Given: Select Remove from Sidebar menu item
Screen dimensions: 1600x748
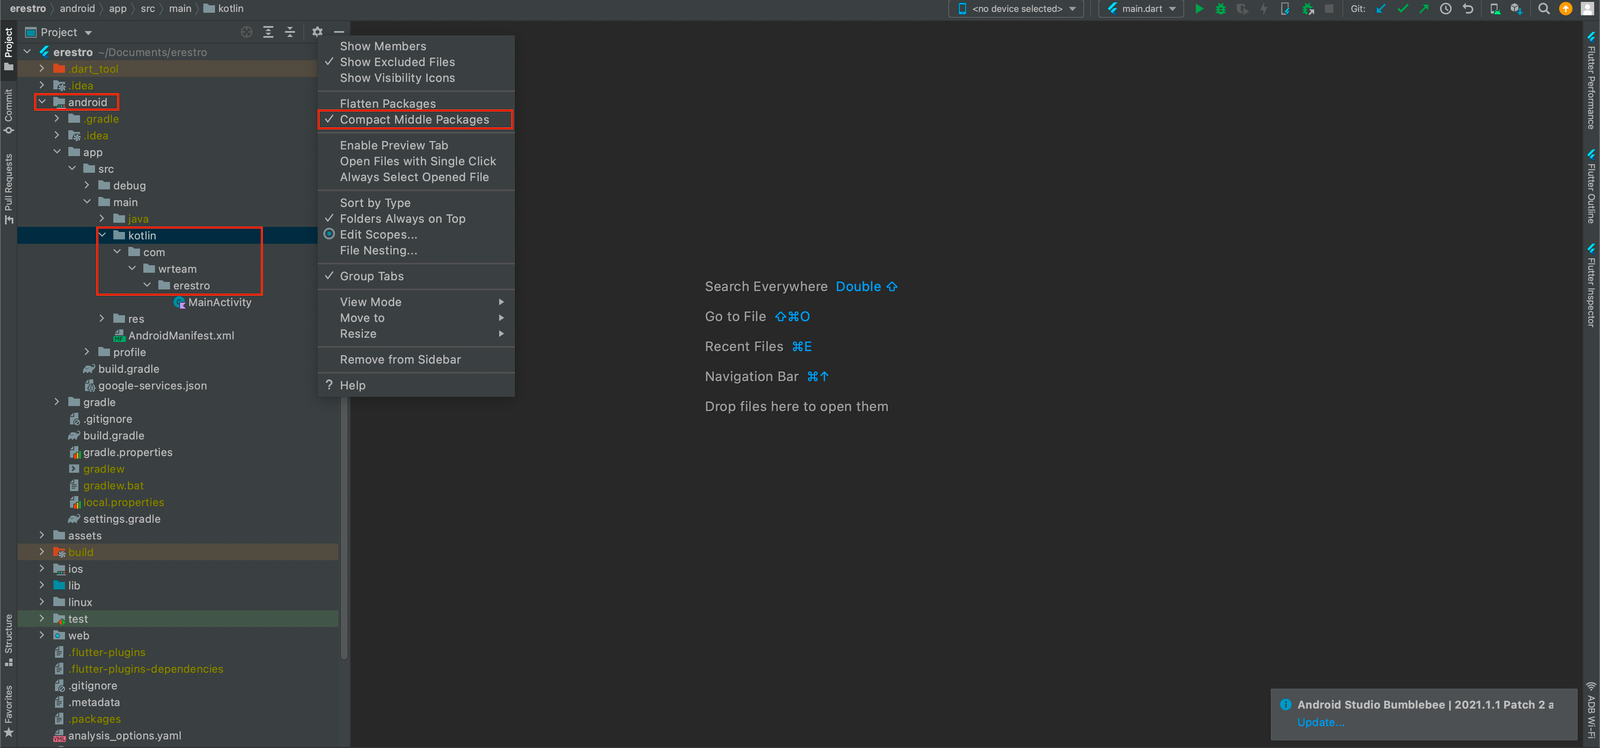Looking at the screenshot, I should coord(400,360).
